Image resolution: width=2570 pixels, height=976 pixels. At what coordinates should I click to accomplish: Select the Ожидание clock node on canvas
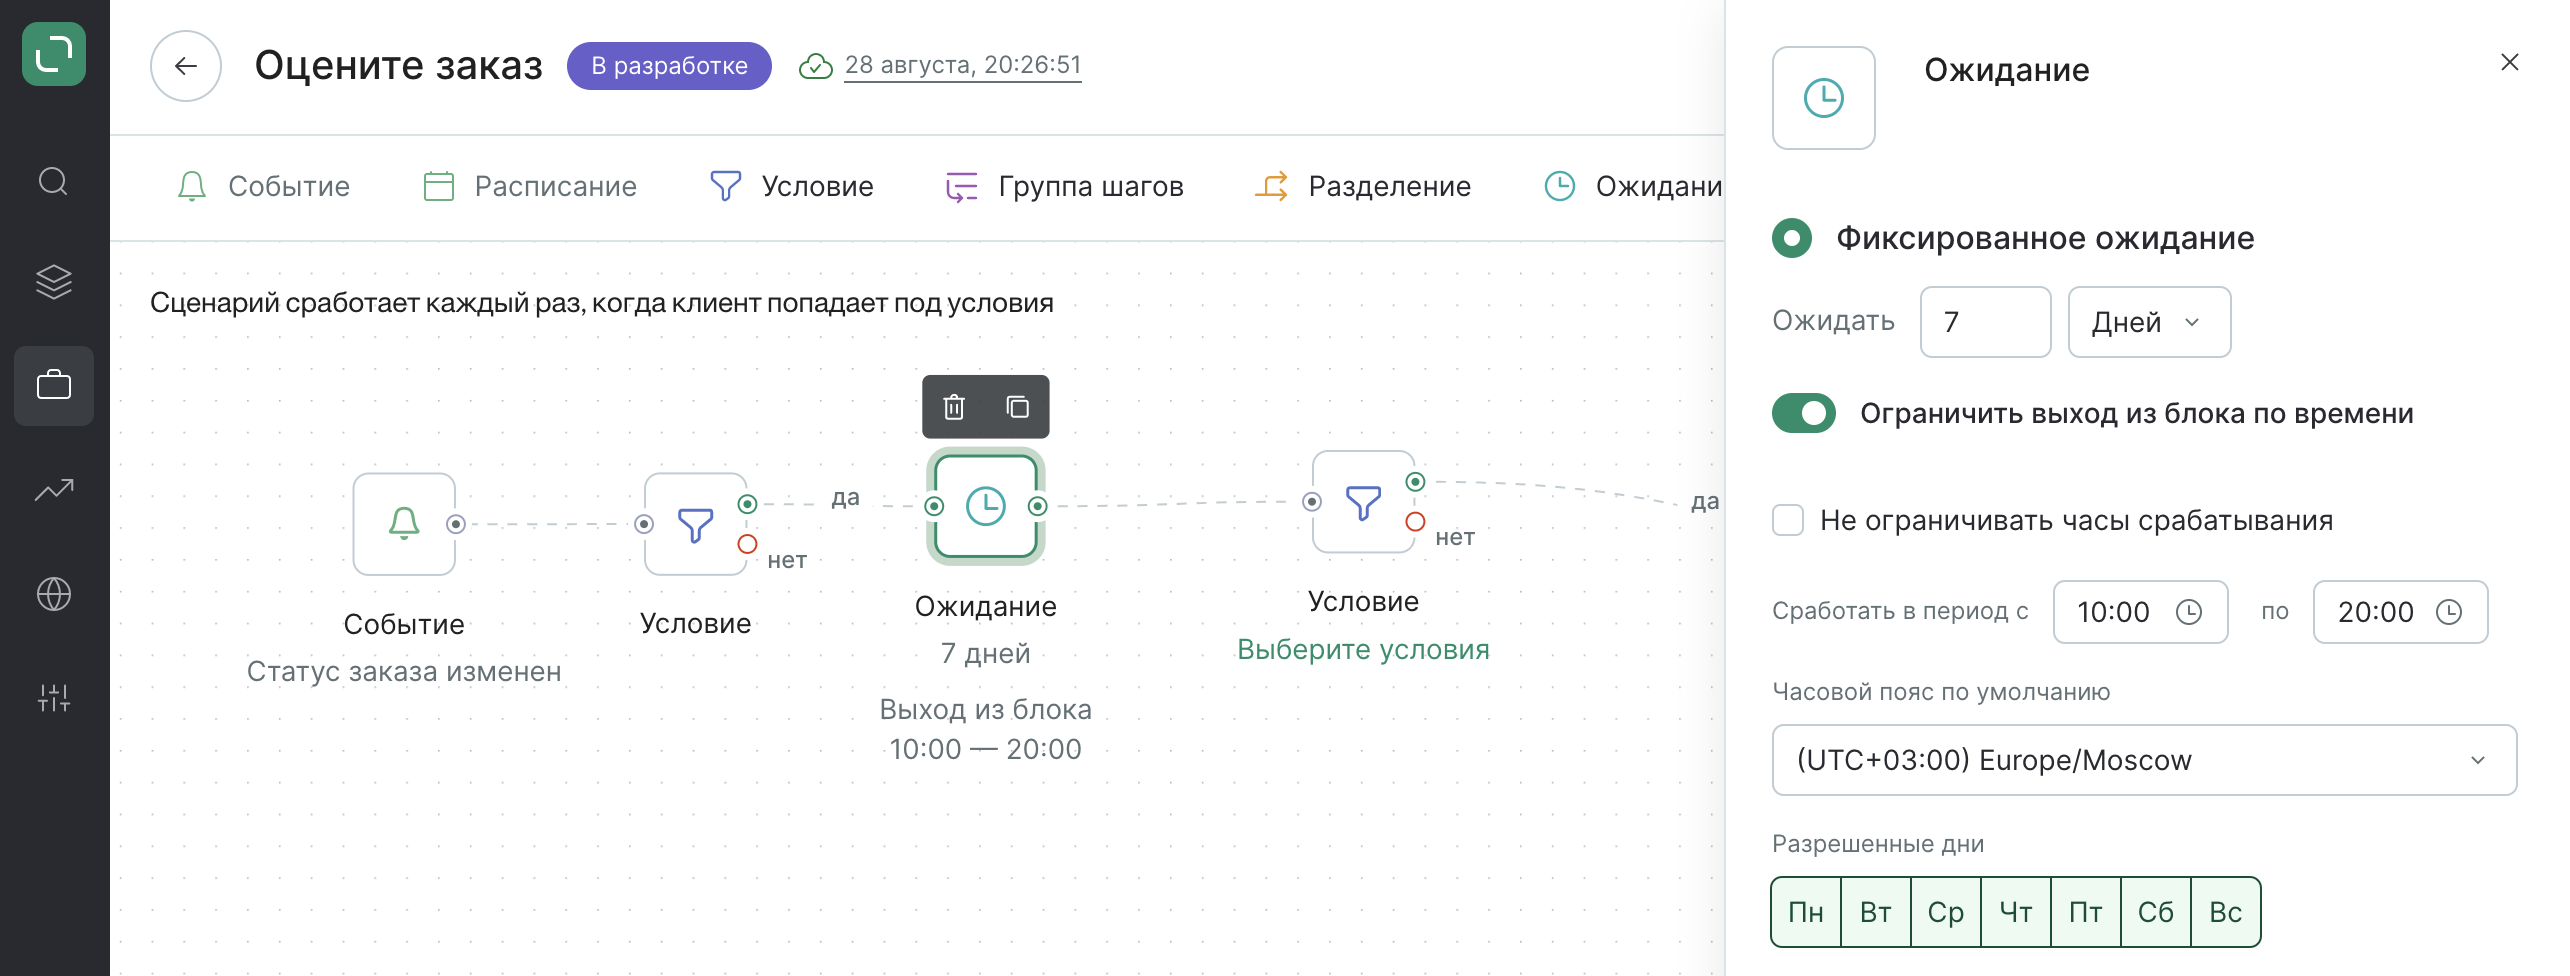point(986,506)
